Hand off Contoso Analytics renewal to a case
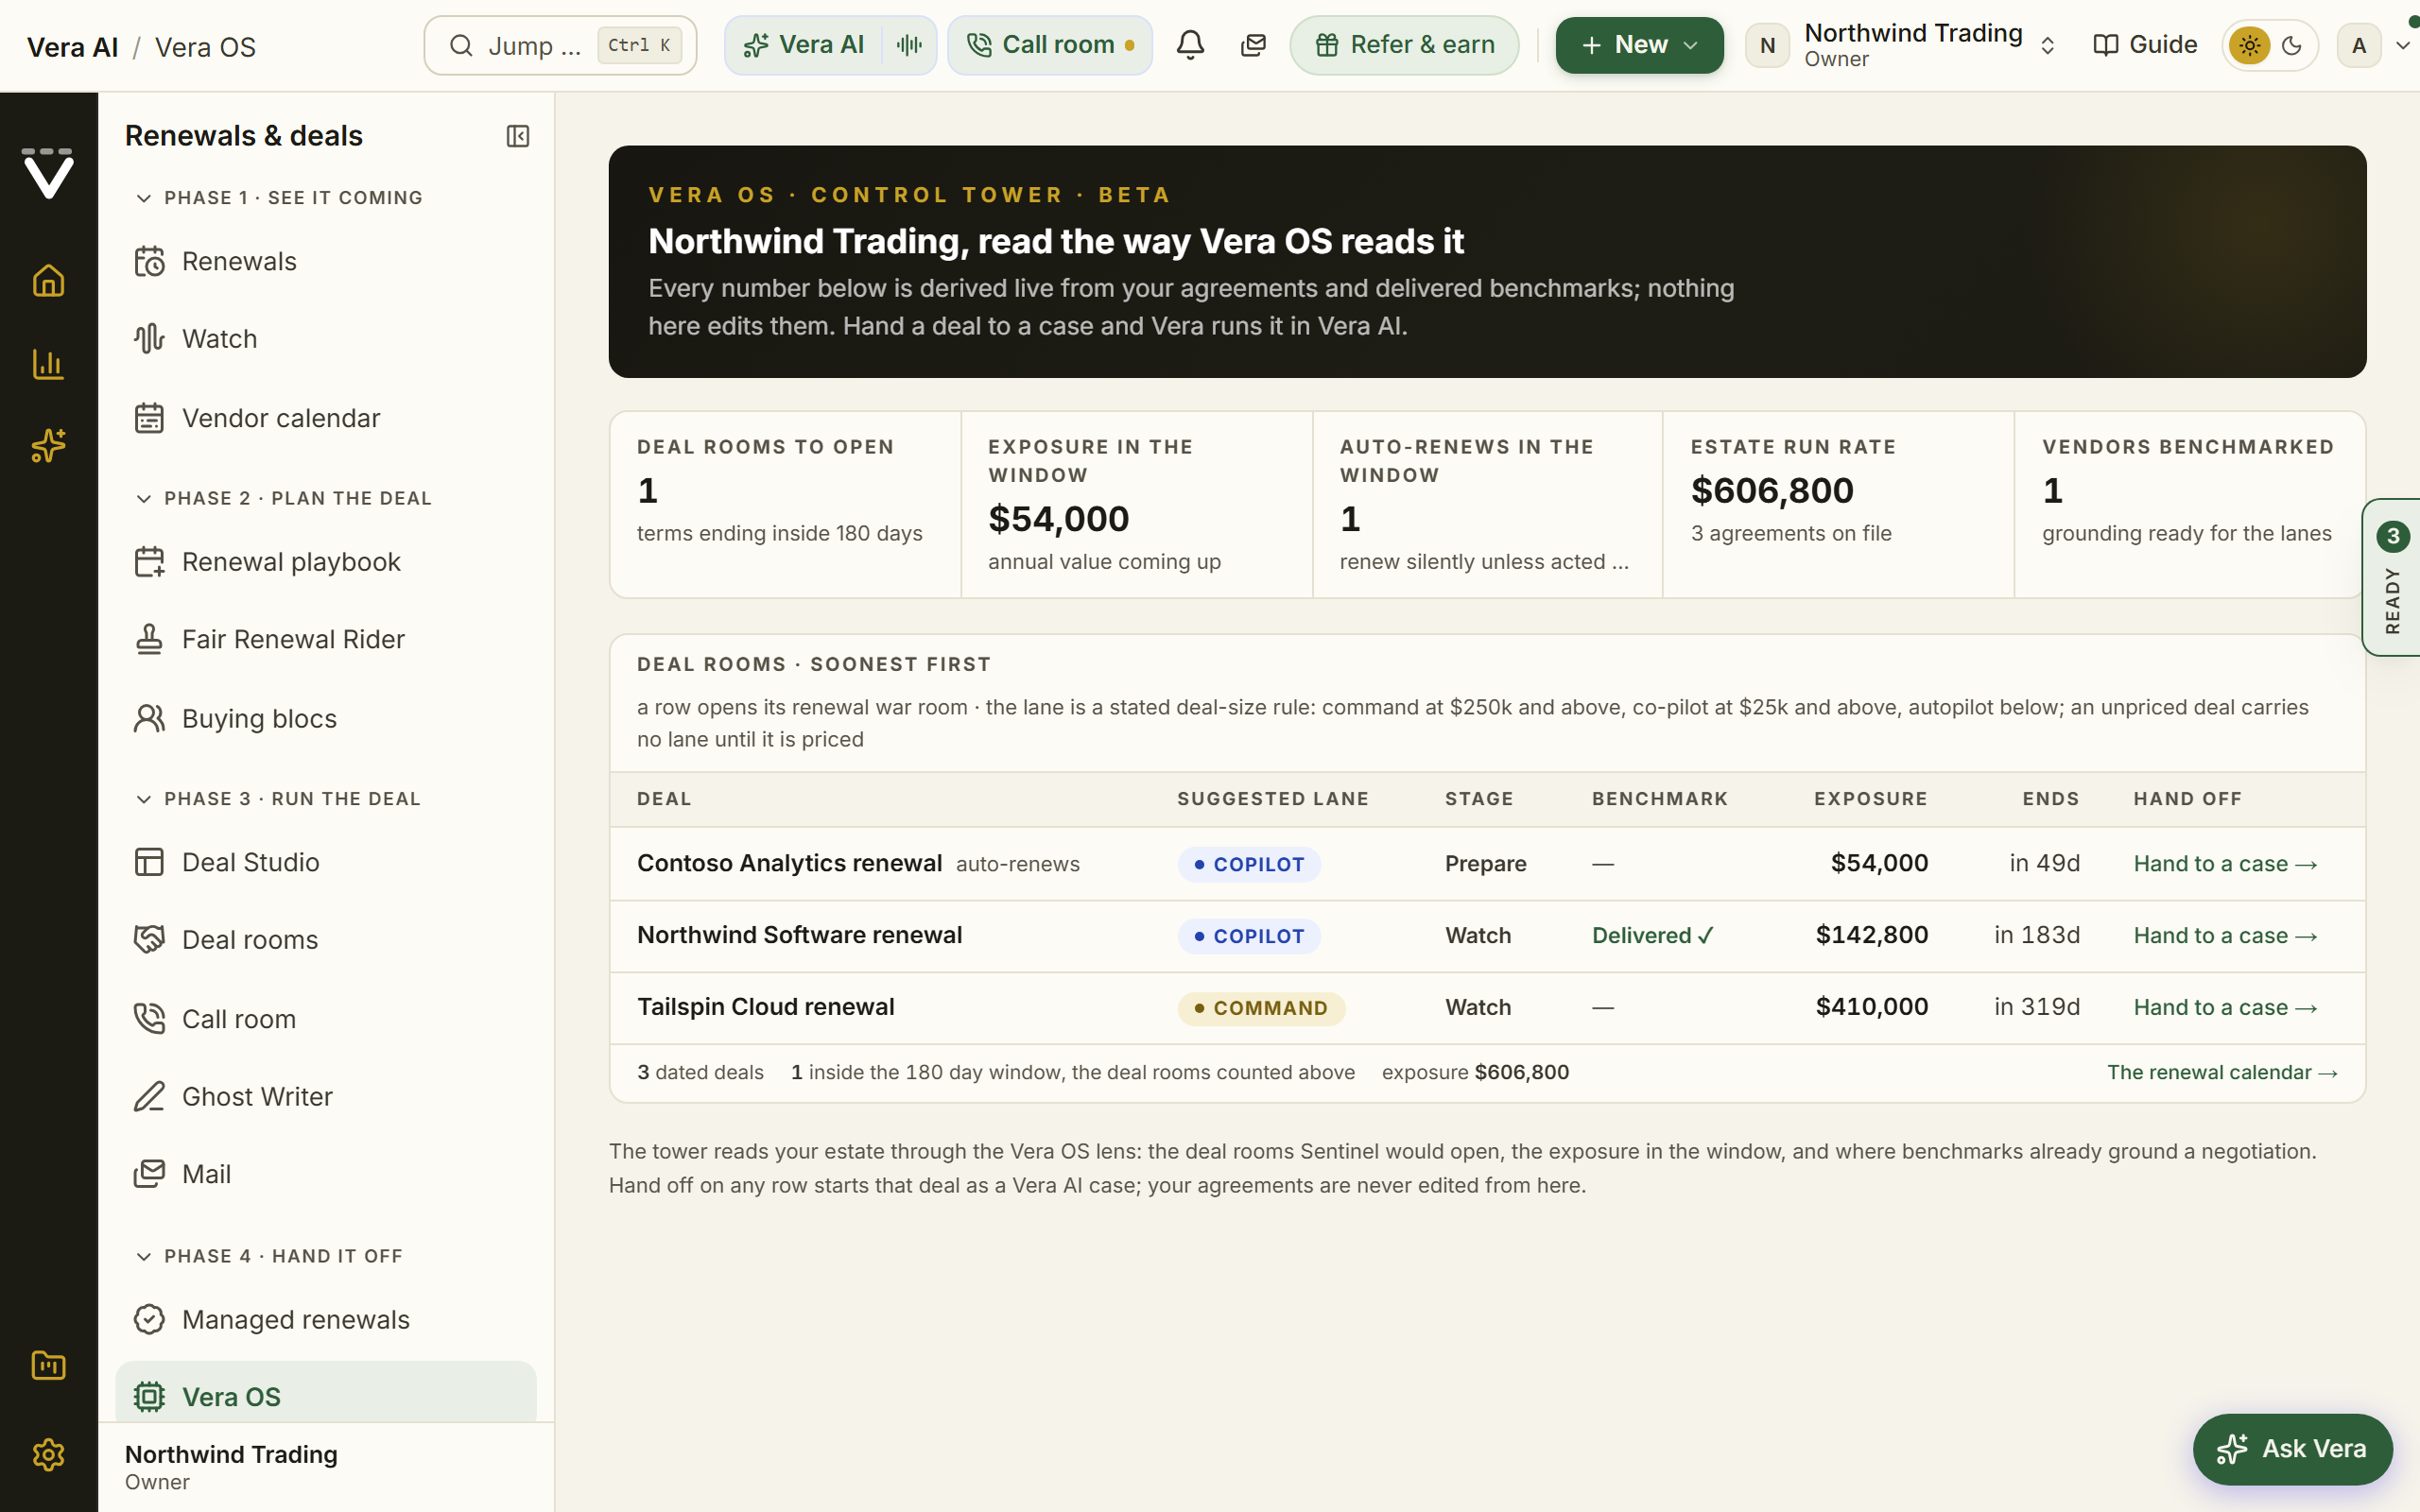 click(x=2225, y=864)
